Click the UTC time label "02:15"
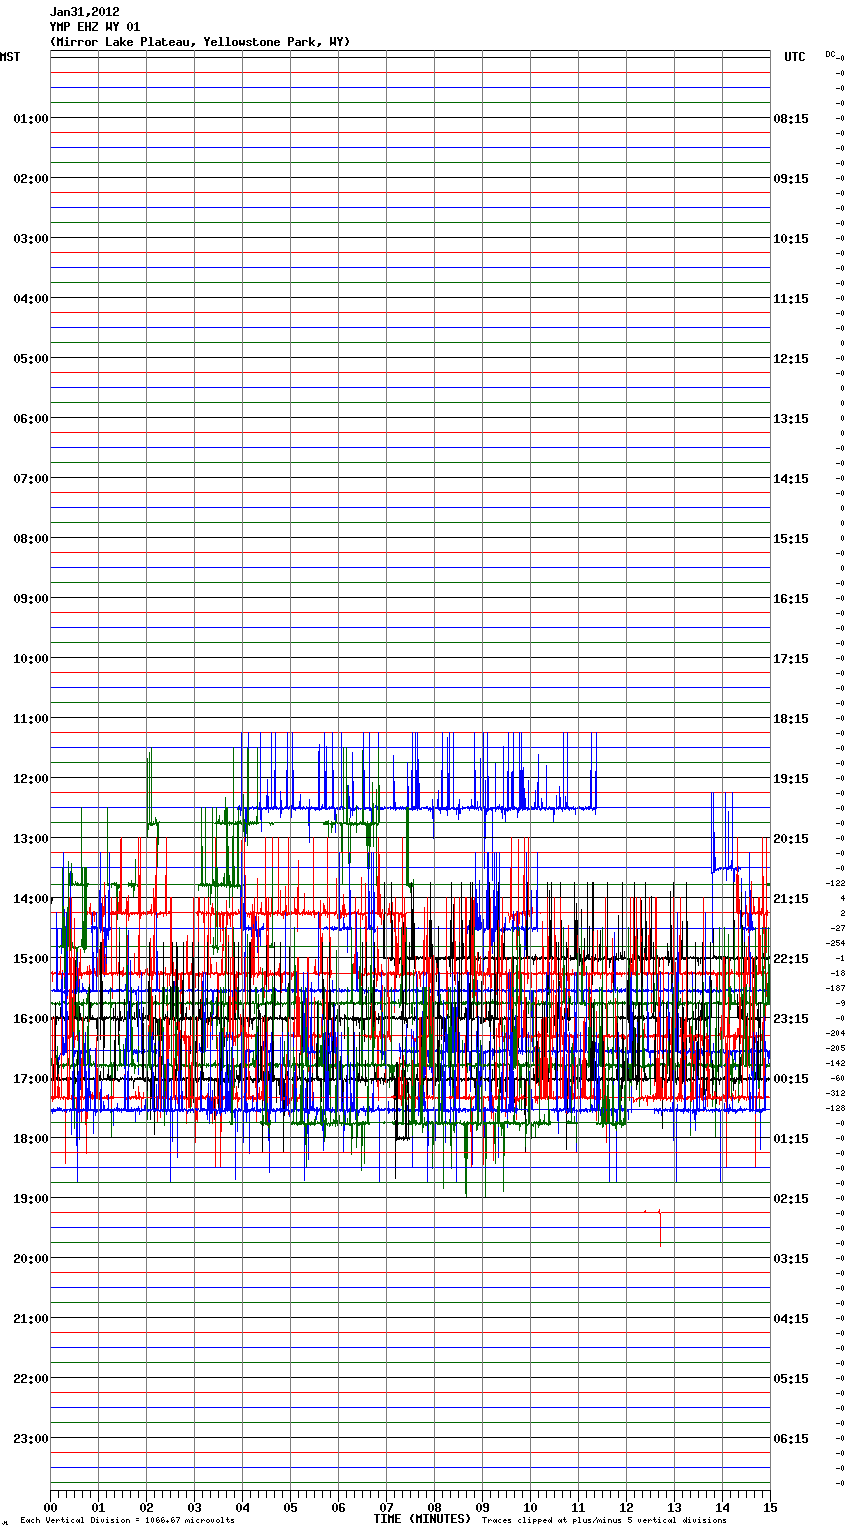 791,1199
